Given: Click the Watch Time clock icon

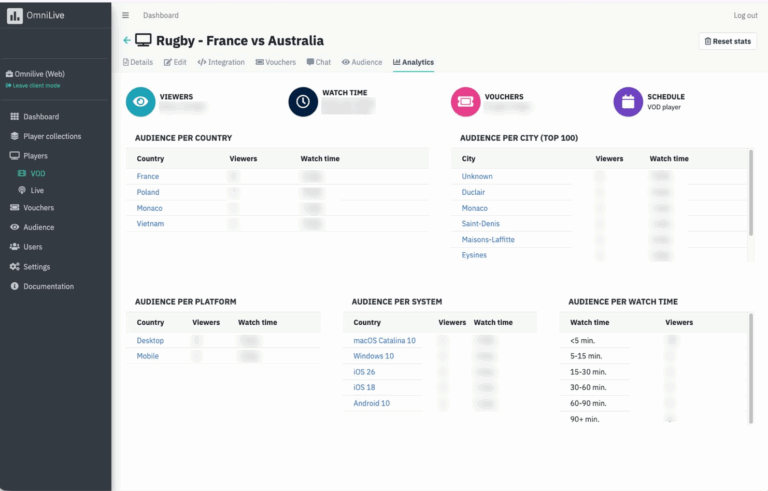Looking at the screenshot, I should coord(303,101).
